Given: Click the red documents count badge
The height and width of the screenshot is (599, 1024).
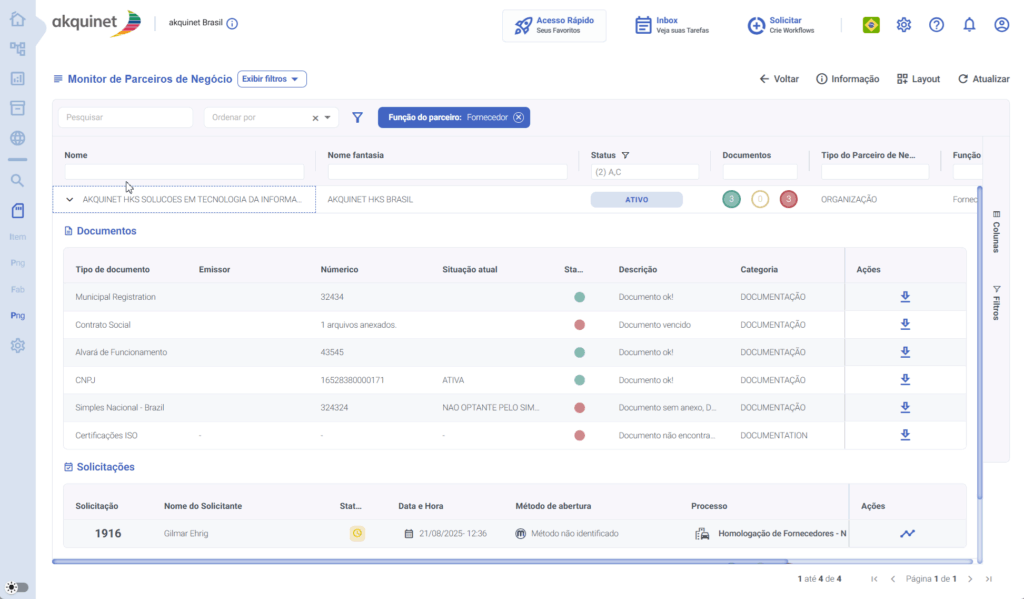Looking at the screenshot, I should 789,199.
